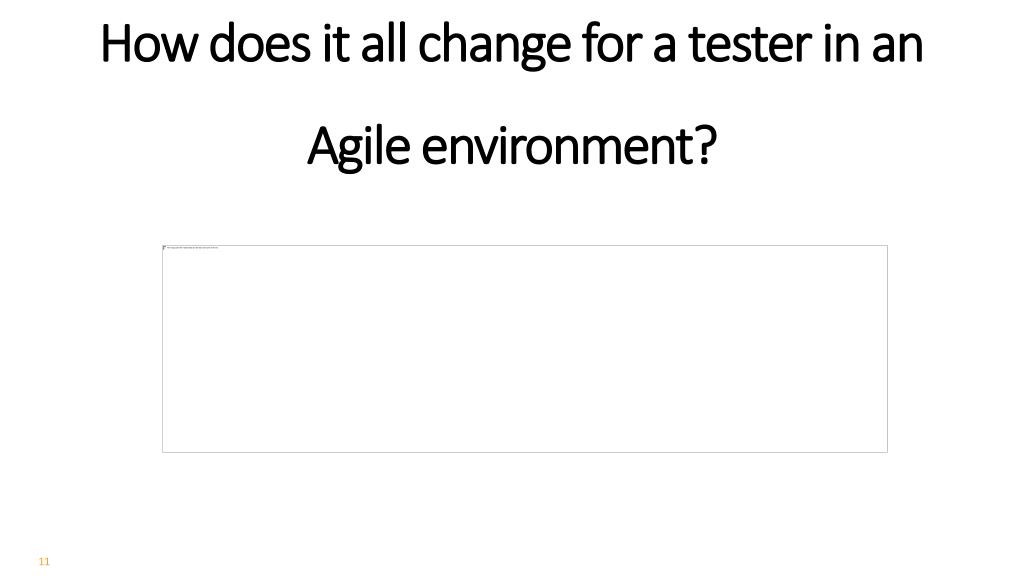Click the right border of the image placeholder
Viewport: 1024px width, 576px height.
[888, 349]
